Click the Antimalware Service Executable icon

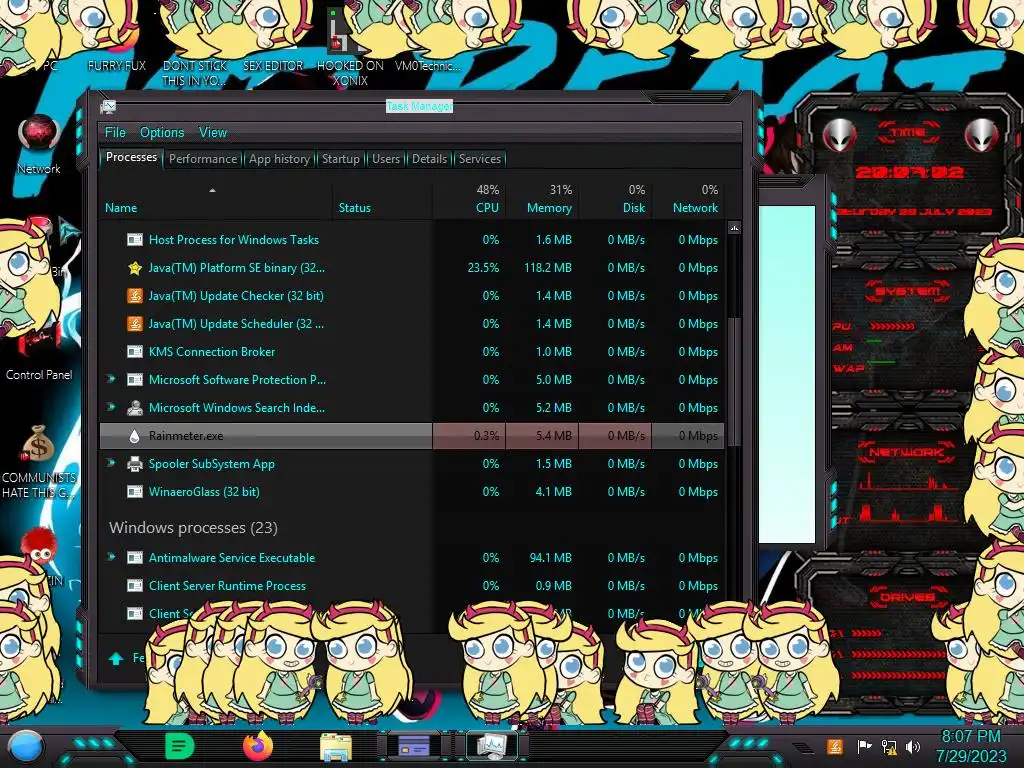(135, 558)
